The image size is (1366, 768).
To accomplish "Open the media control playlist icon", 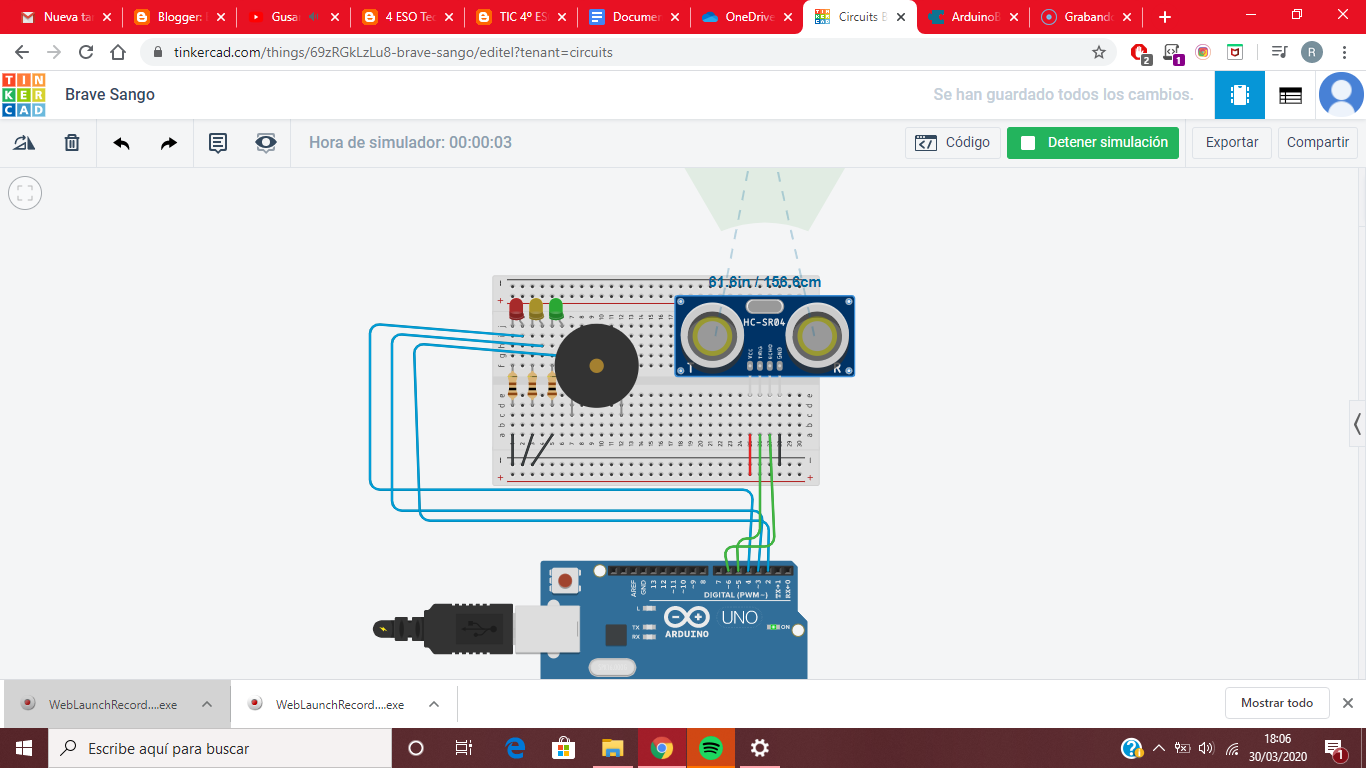I will (1279, 52).
